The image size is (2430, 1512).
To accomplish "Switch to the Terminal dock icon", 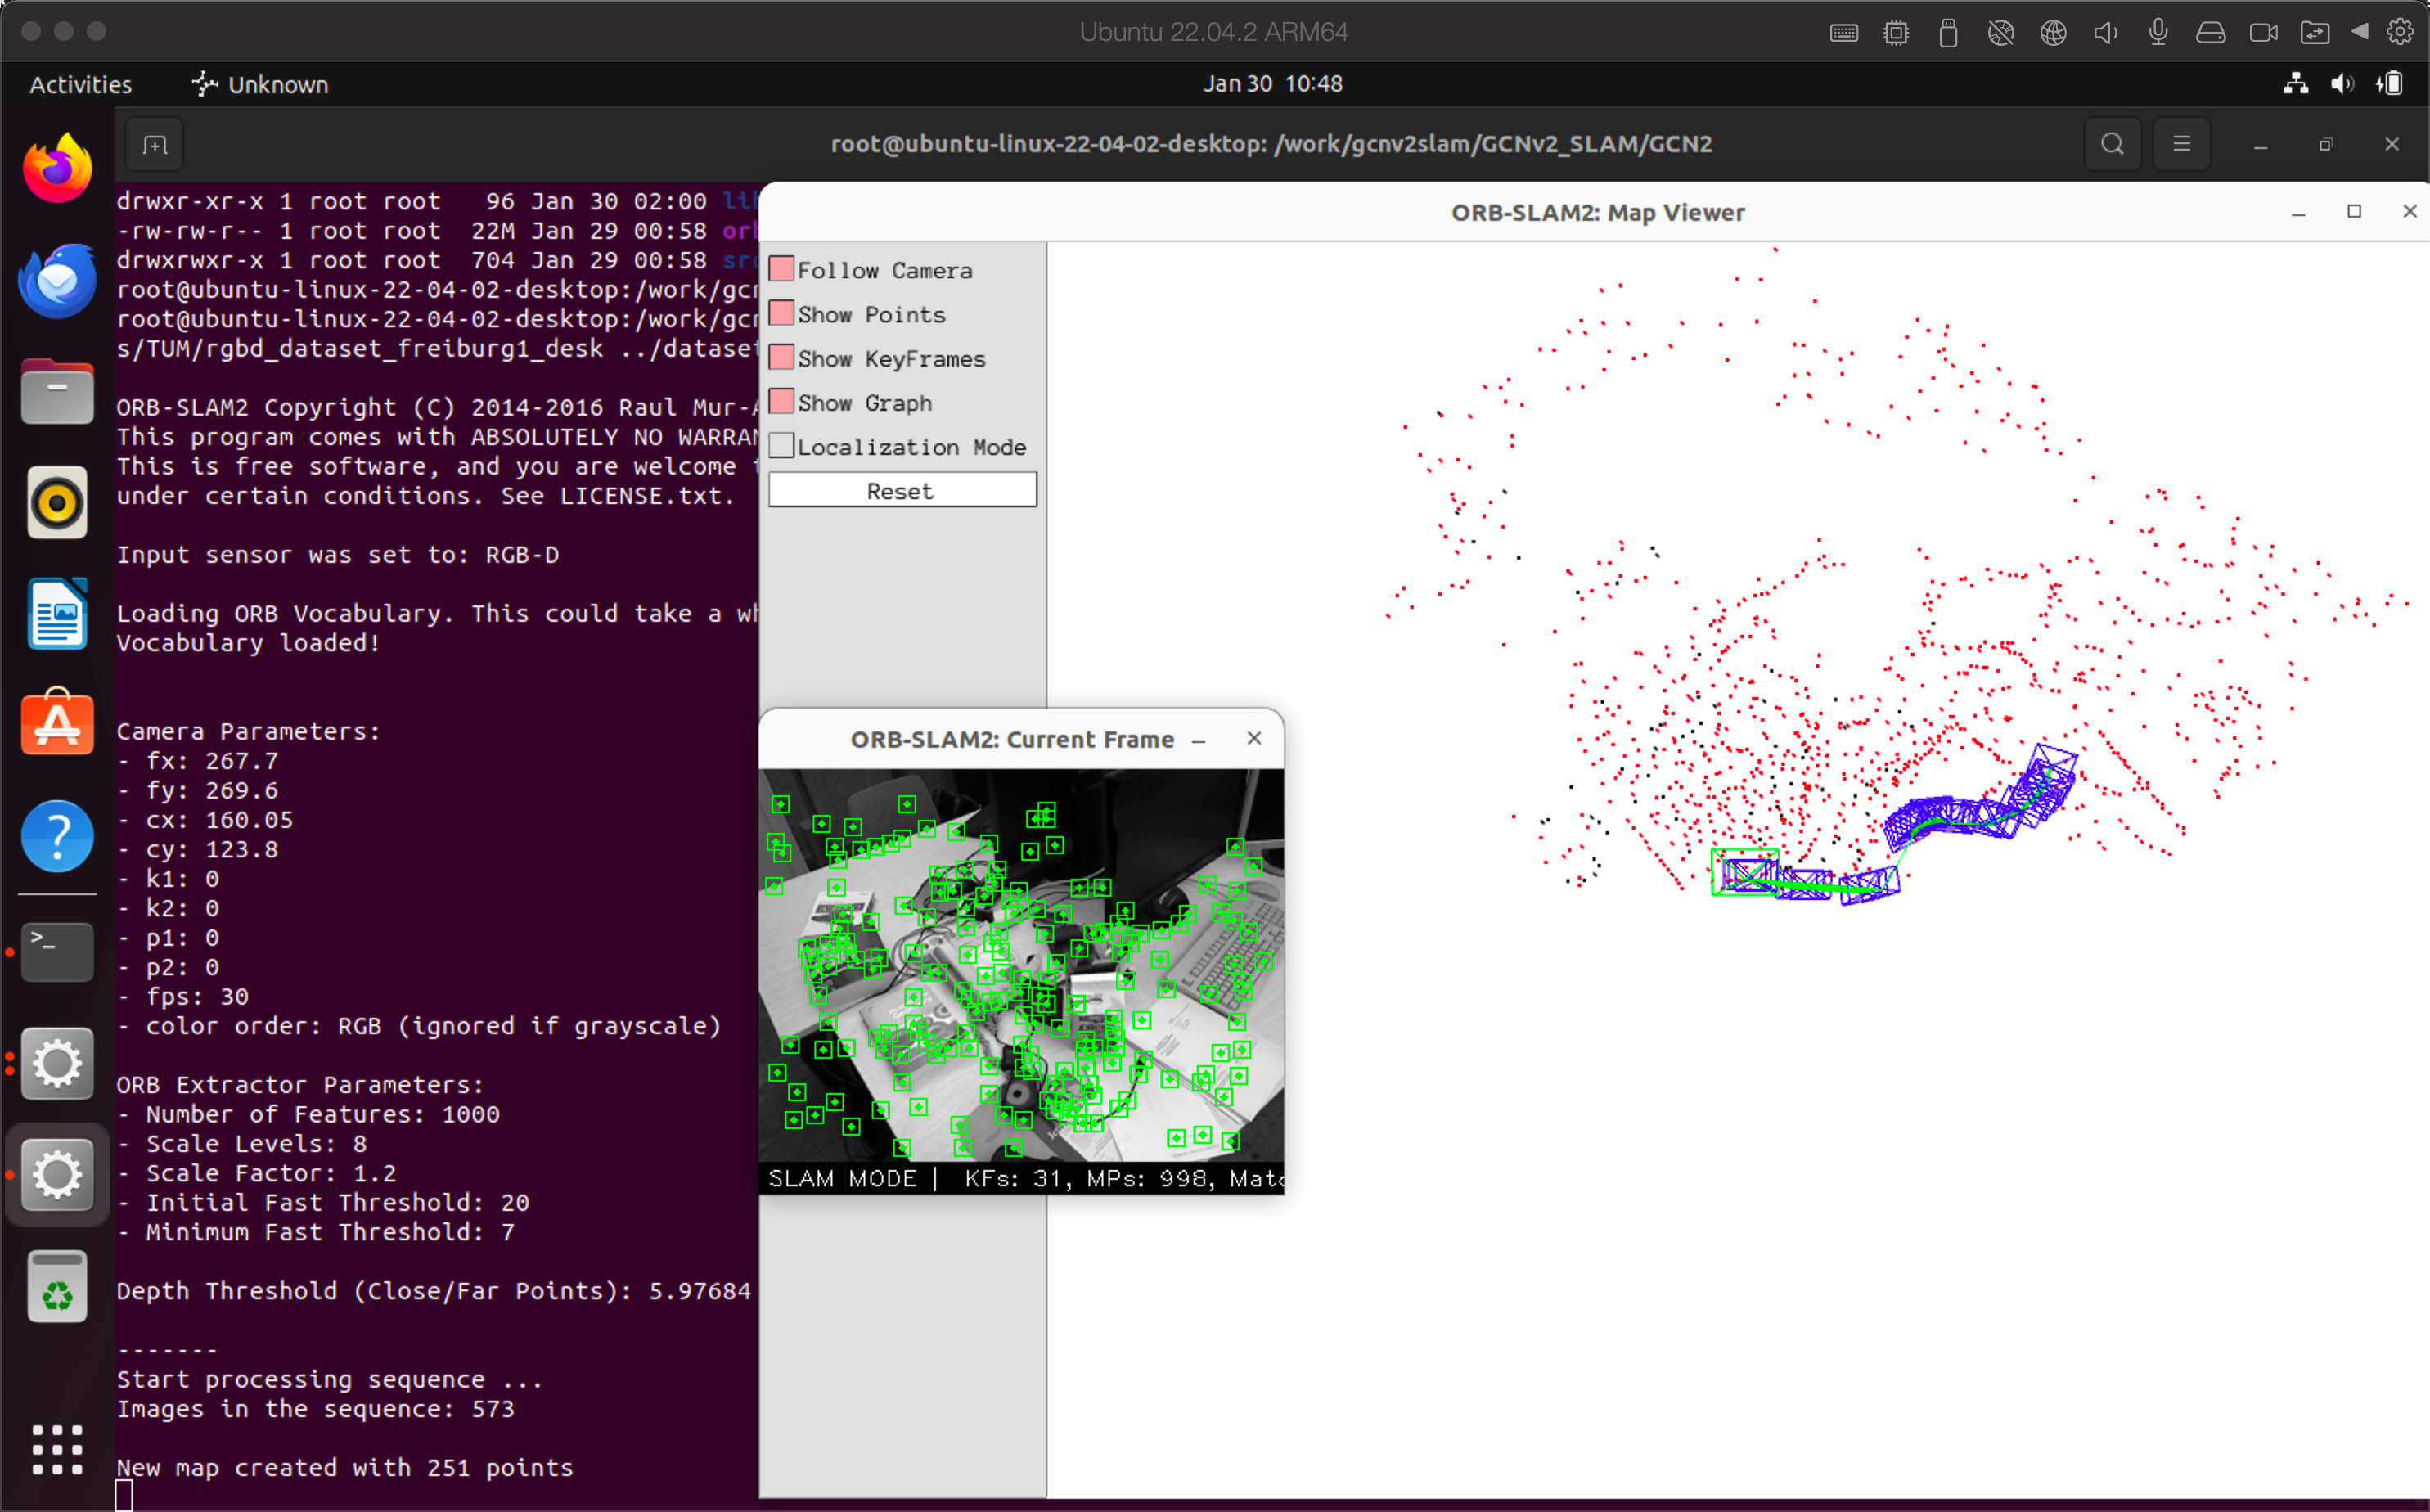I will (x=57, y=951).
